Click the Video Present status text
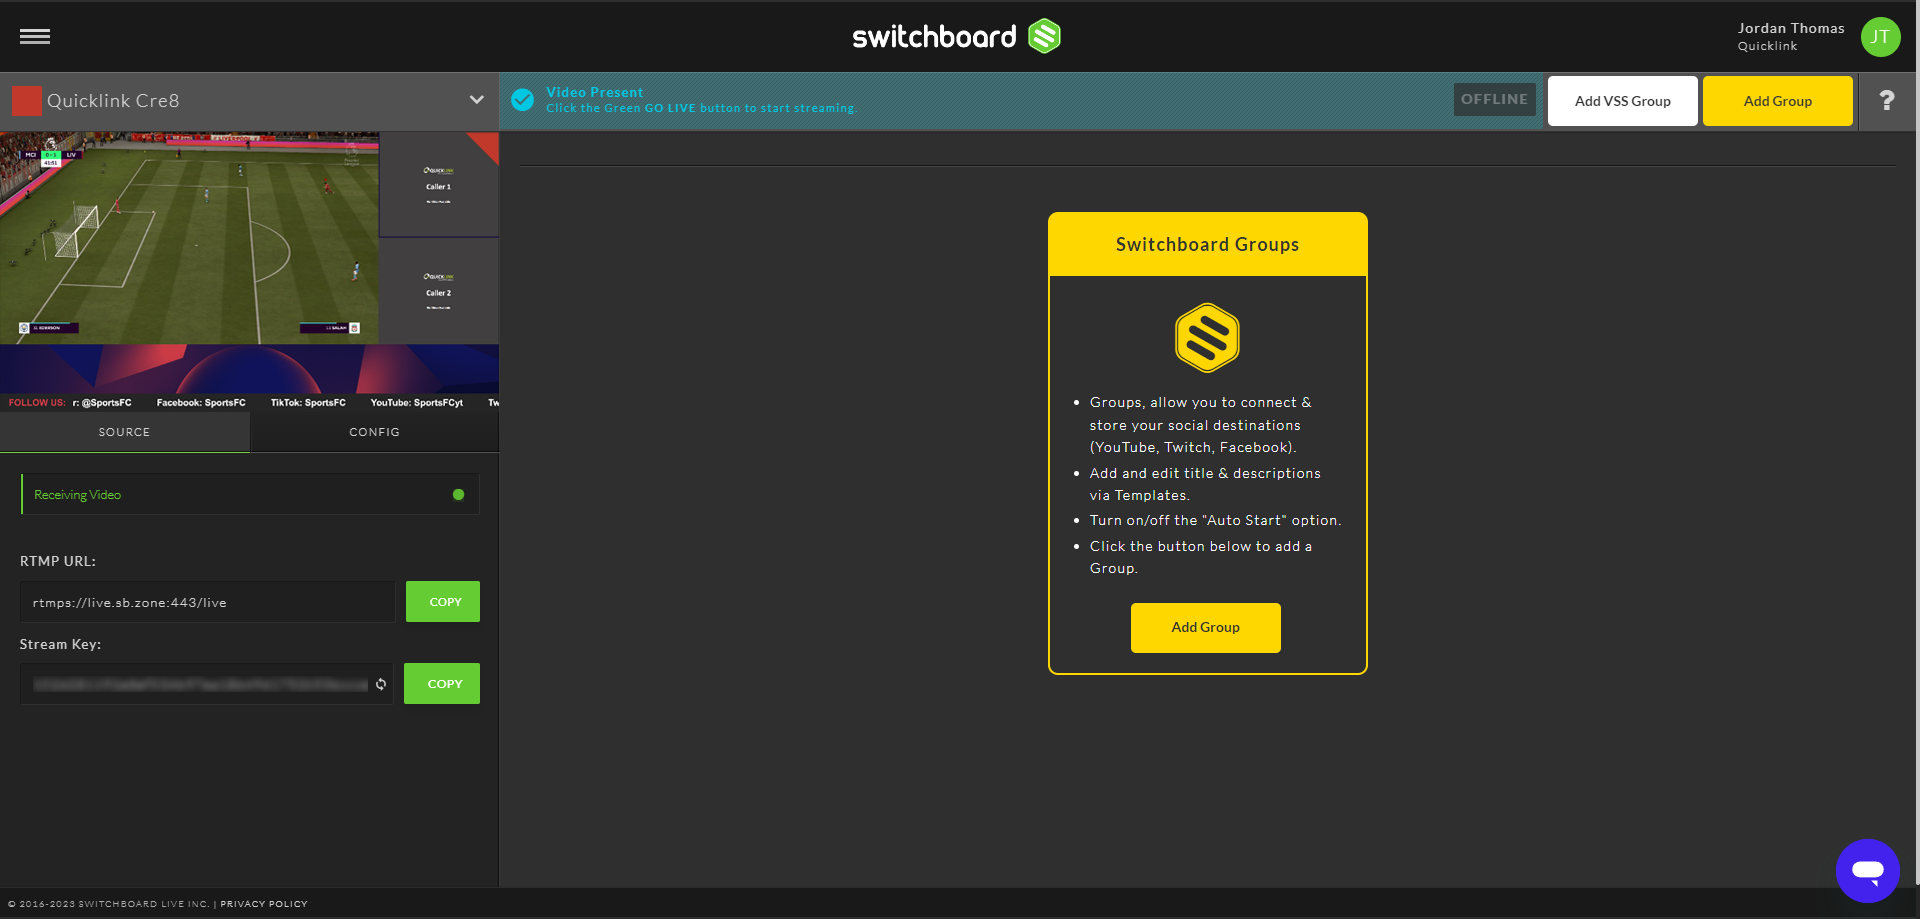This screenshot has width=1920, height=919. click(594, 92)
